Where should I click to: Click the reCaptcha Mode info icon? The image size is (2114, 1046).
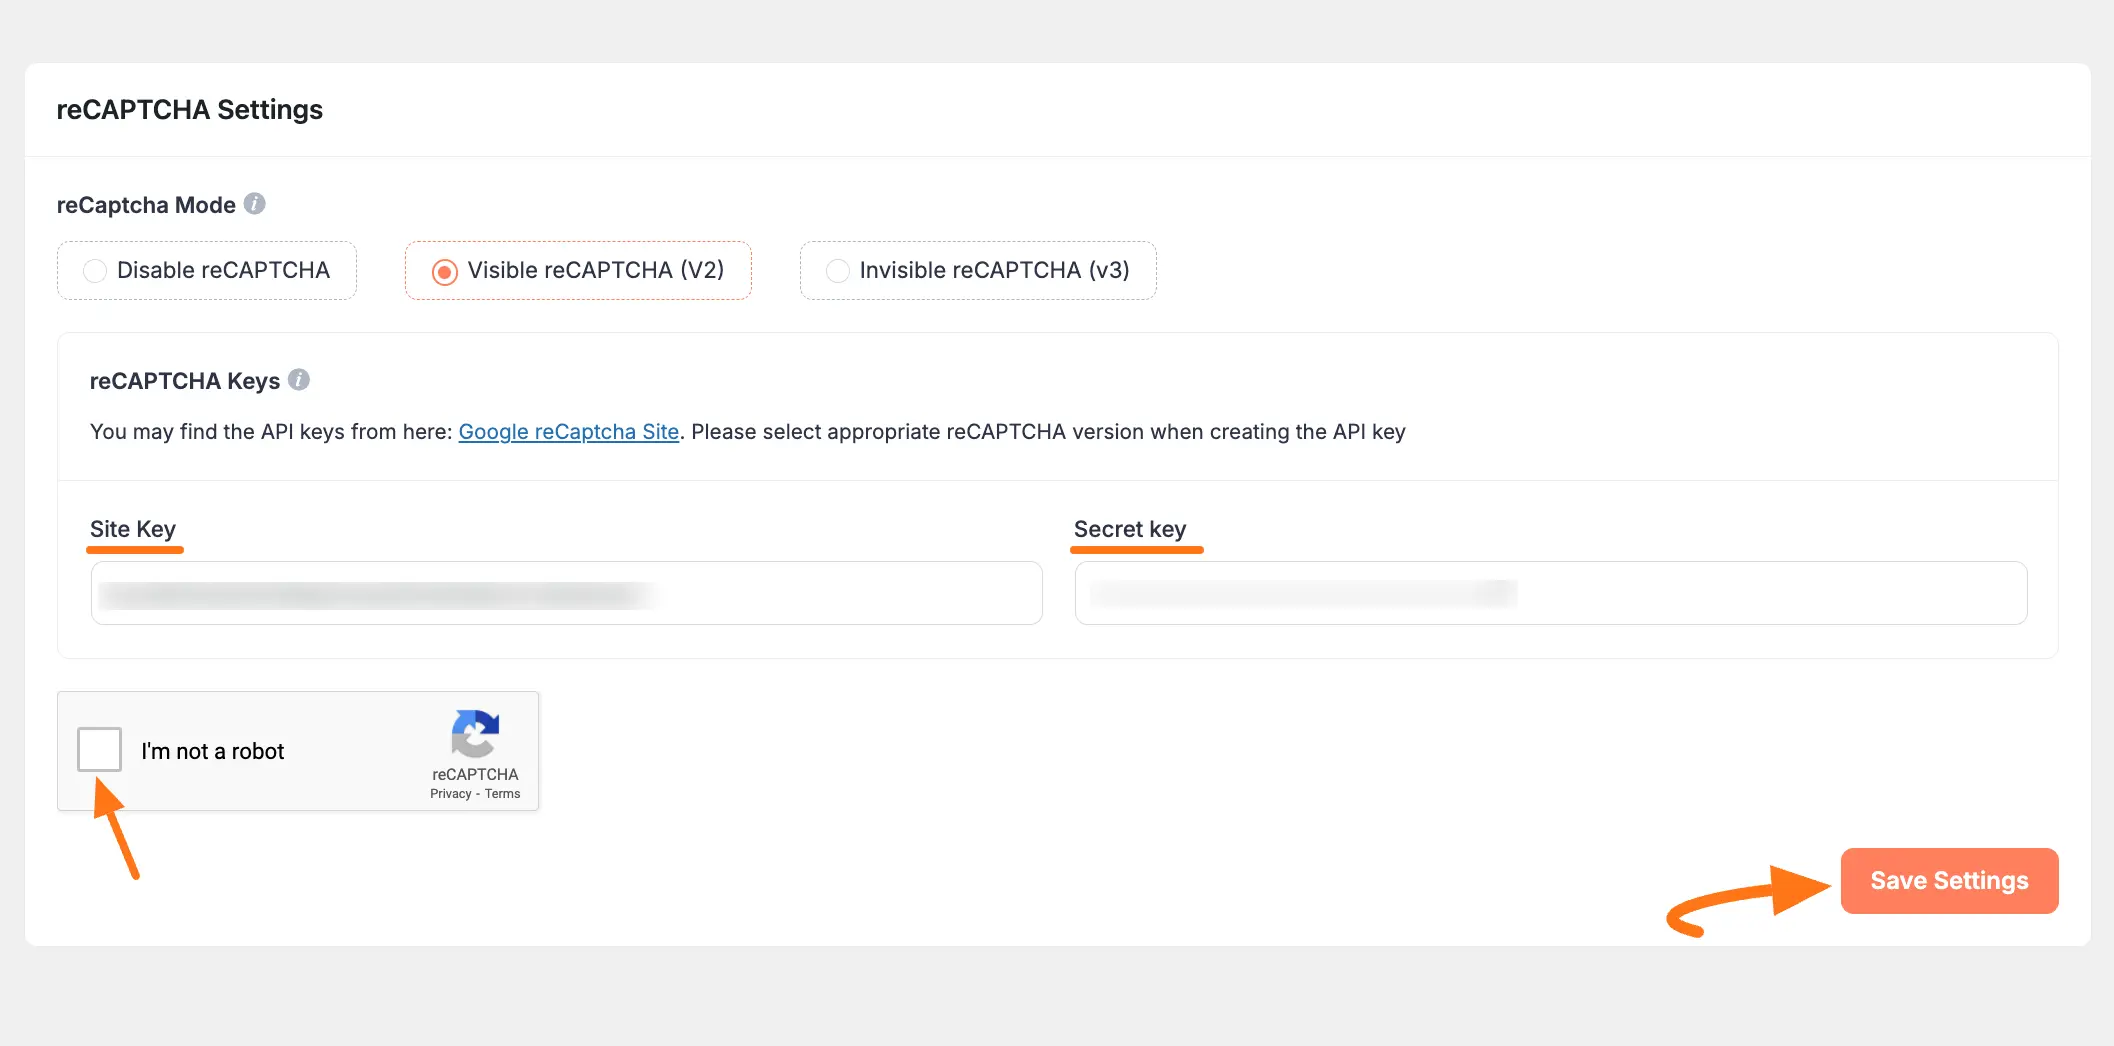coord(256,203)
